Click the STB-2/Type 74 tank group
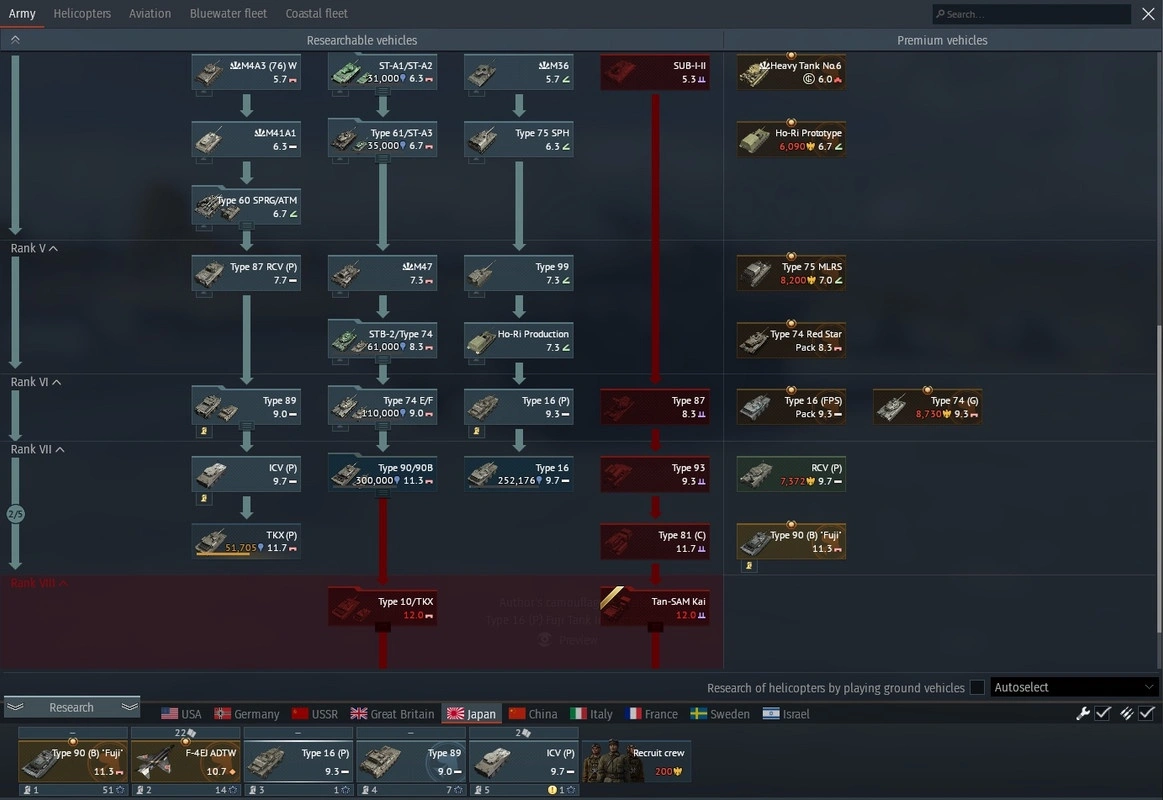This screenshot has height=800, width=1163. pos(382,340)
